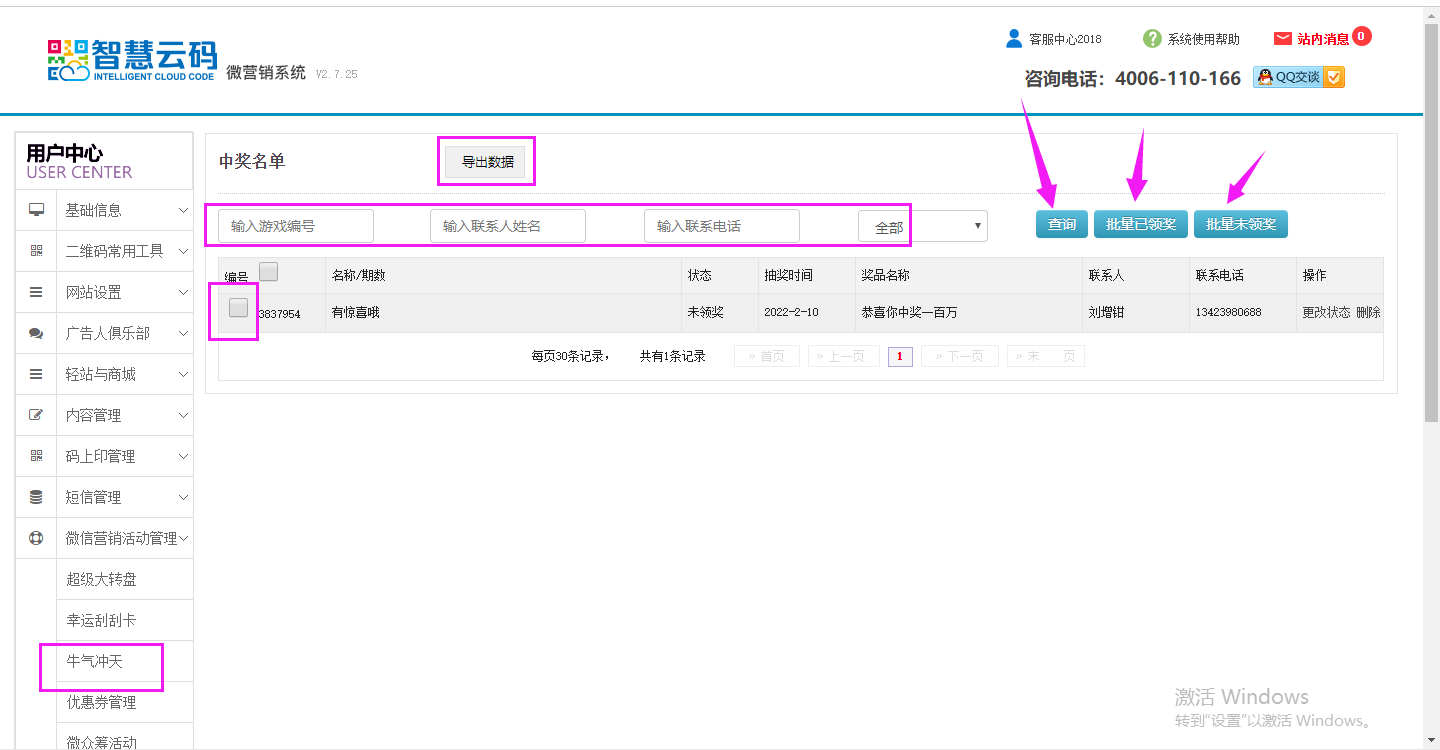Click the red envelope 站内消息 icon

click(x=1283, y=39)
